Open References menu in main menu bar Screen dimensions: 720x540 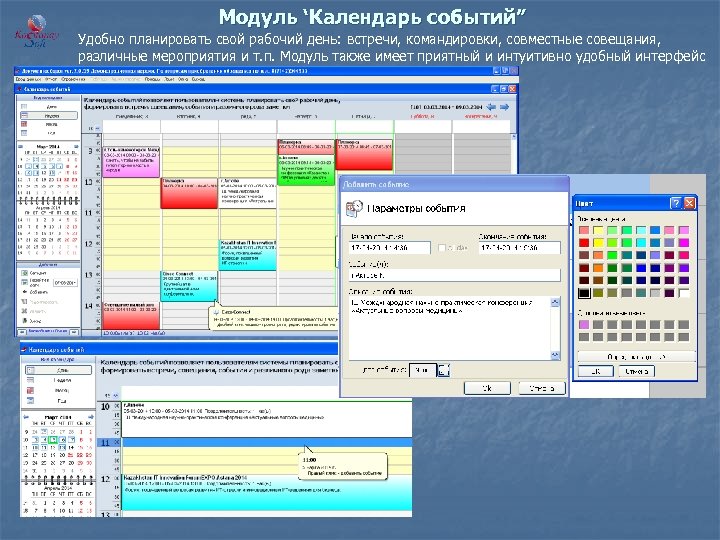[x=73, y=79]
